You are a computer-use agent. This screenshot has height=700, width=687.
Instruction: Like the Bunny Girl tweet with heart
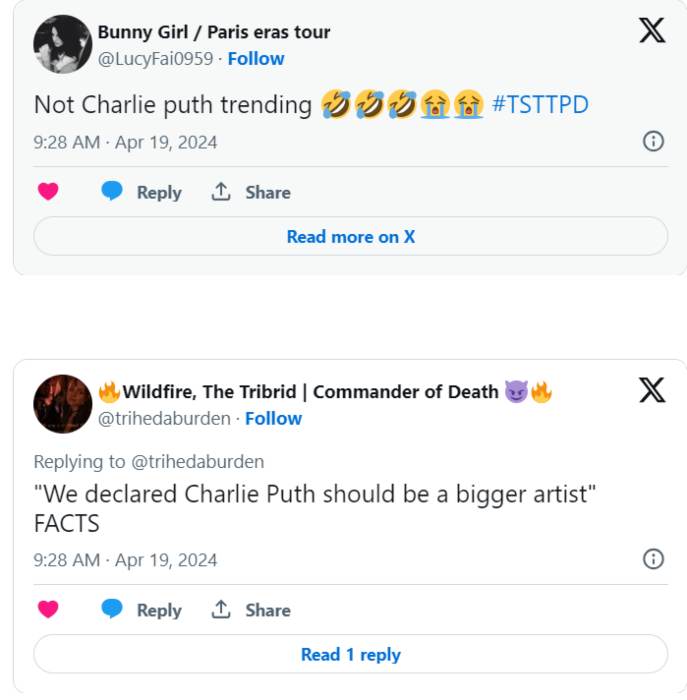(48, 192)
